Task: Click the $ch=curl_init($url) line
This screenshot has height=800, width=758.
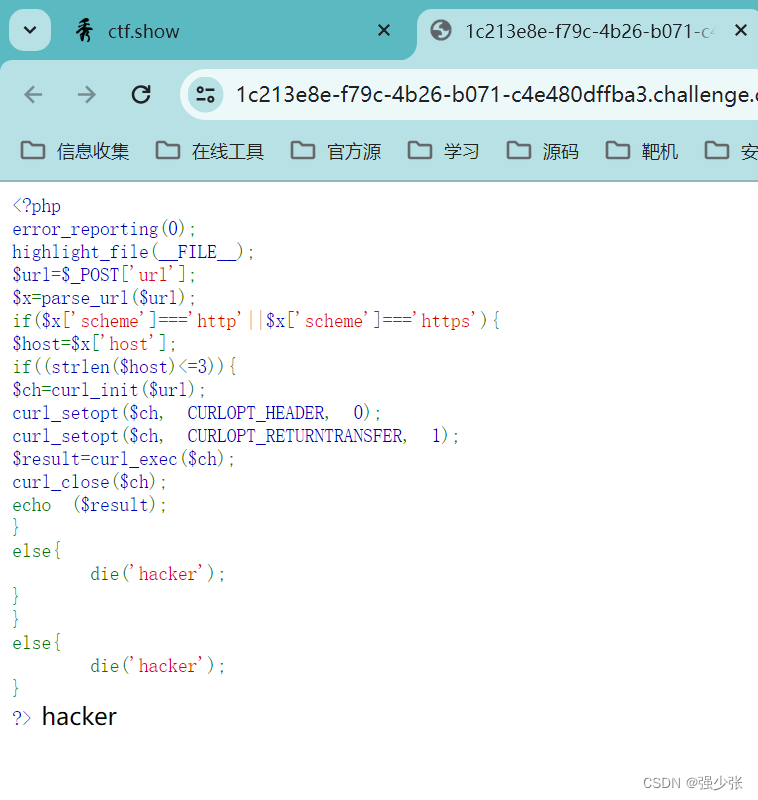Action: pos(109,390)
